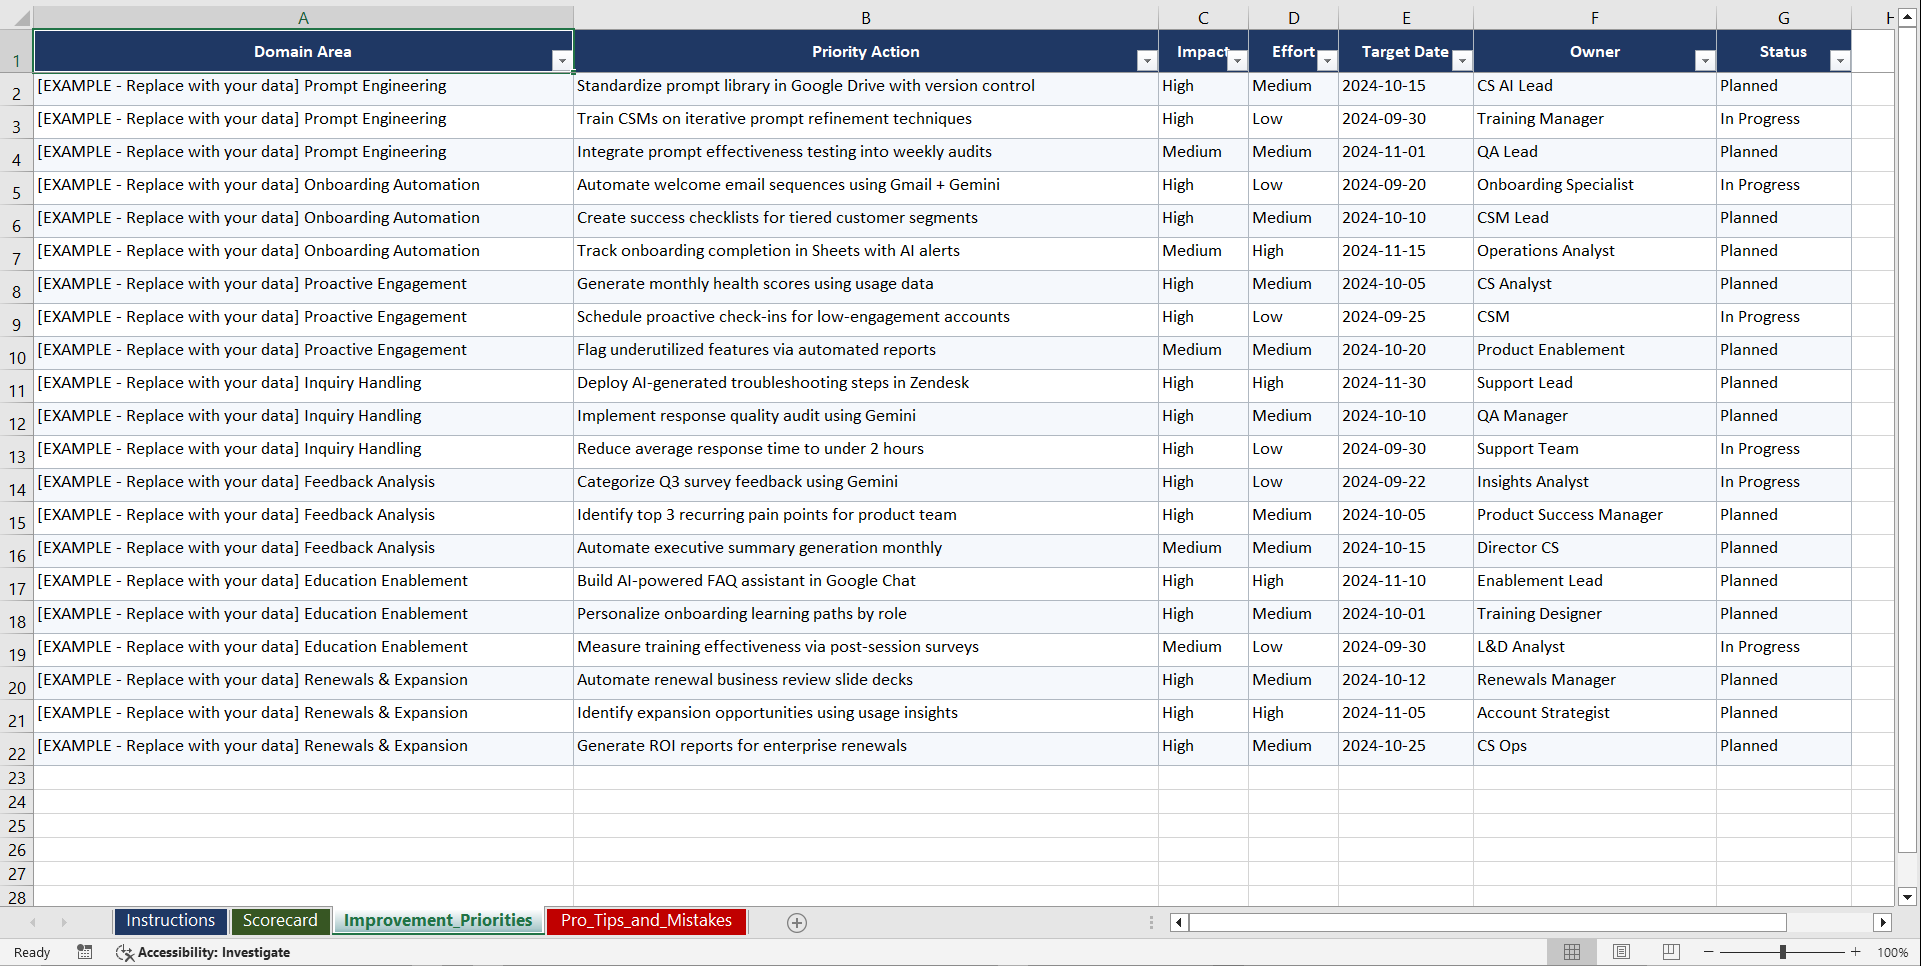Run the Accessibility: Investigate checker
Screen dimensions: 1921x966
point(203,952)
